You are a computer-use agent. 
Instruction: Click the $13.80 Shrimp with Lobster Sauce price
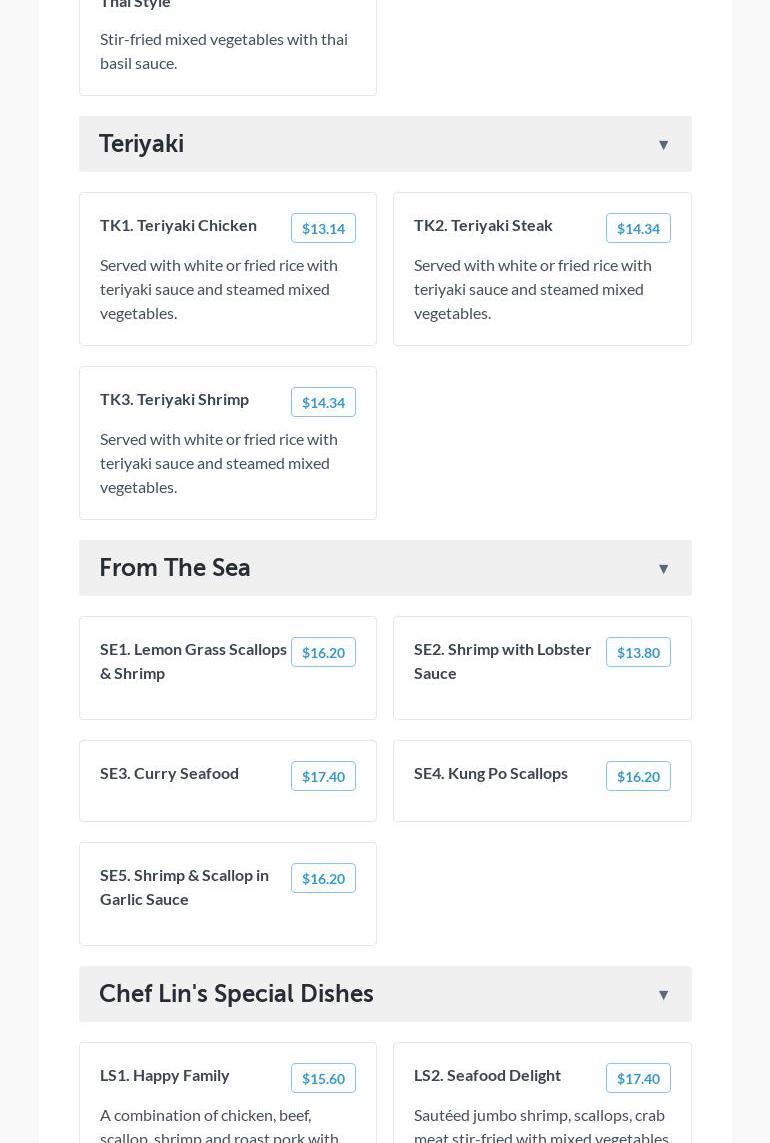[638, 652]
